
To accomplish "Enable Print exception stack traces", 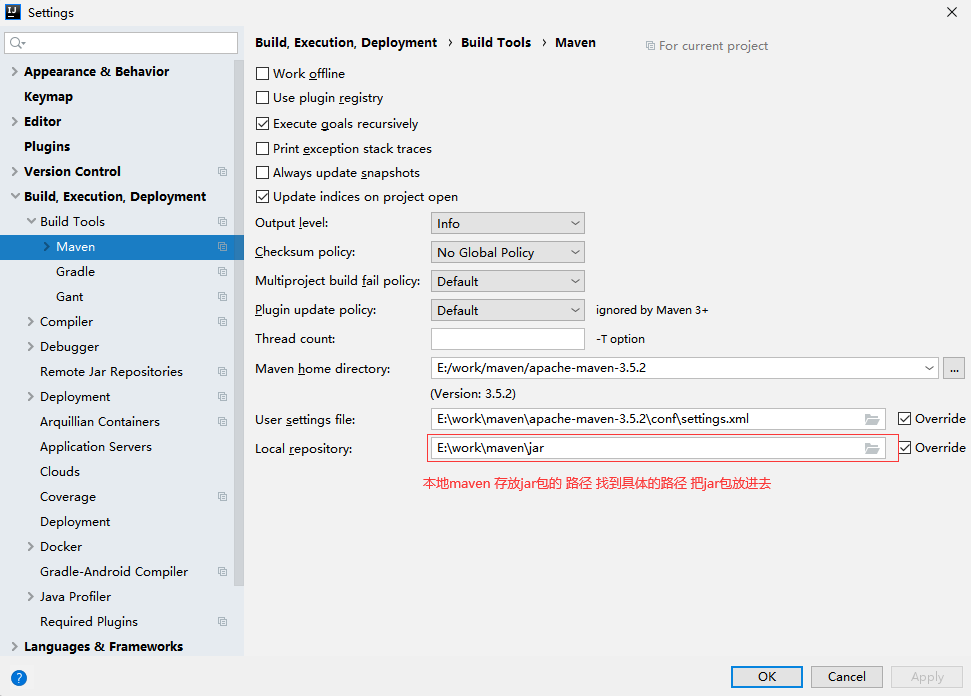I will click(x=263, y=149).
